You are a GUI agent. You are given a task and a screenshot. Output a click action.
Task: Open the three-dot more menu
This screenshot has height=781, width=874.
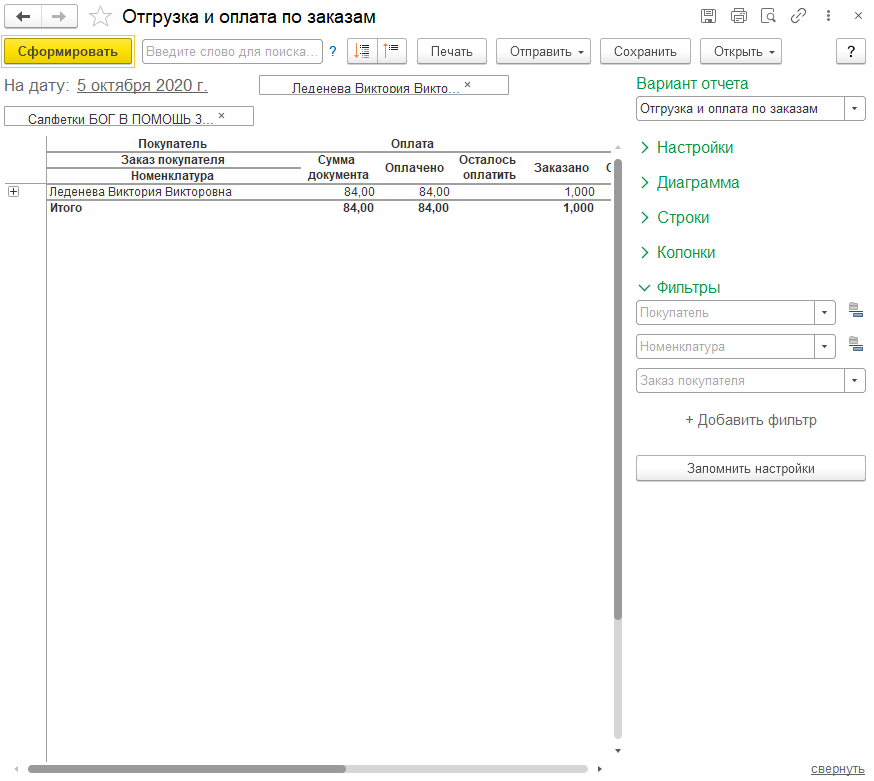coord(828,16)
